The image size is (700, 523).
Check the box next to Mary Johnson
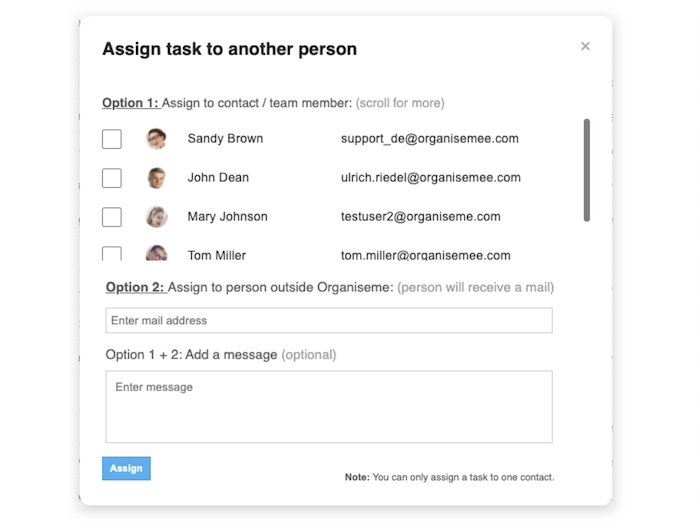pos(112,217)
